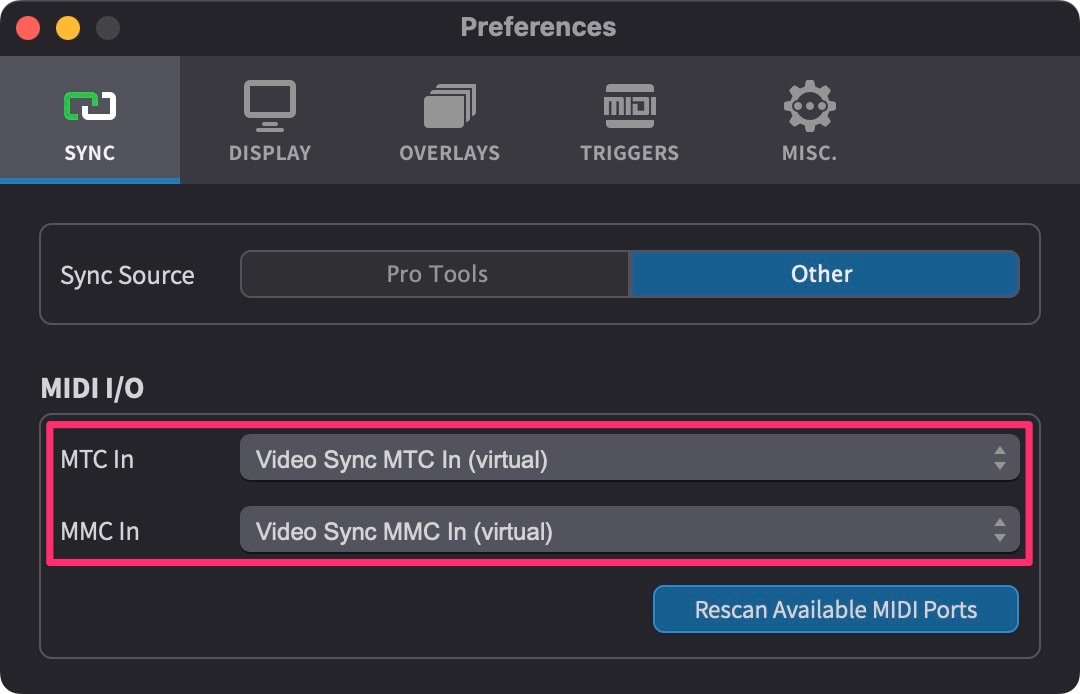Image resolution: width=1080 pixels, height=694 pixels.
Task: Set Sync Source to Pro Tools
Action: (435, 274)
